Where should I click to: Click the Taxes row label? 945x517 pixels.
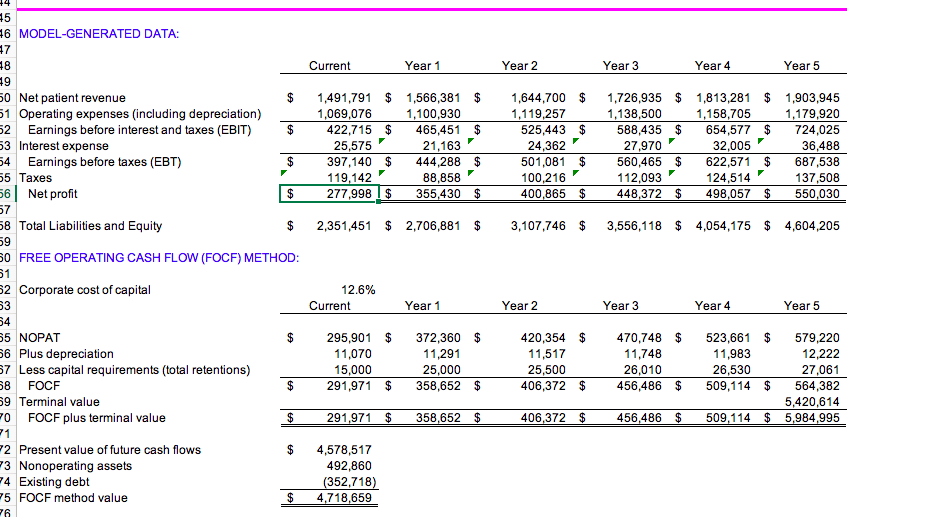pyautogui.click(x=36, y=178)
